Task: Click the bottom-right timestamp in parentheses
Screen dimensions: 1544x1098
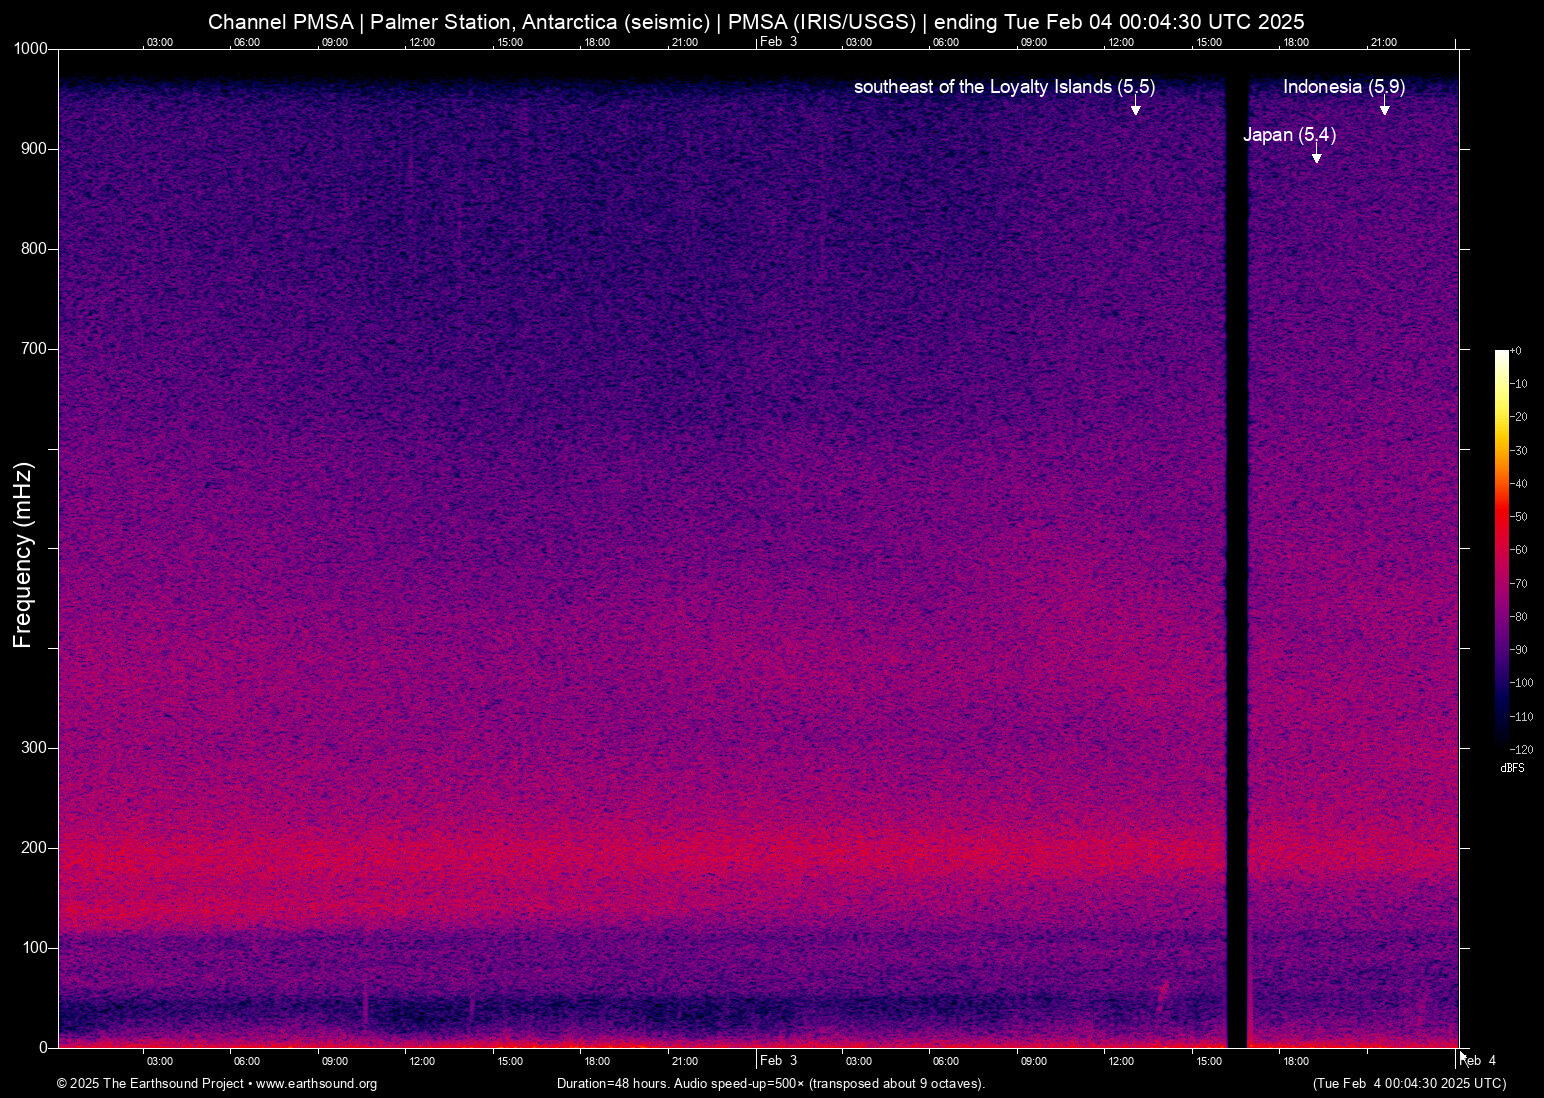Action: [x=1409, y=1084]
